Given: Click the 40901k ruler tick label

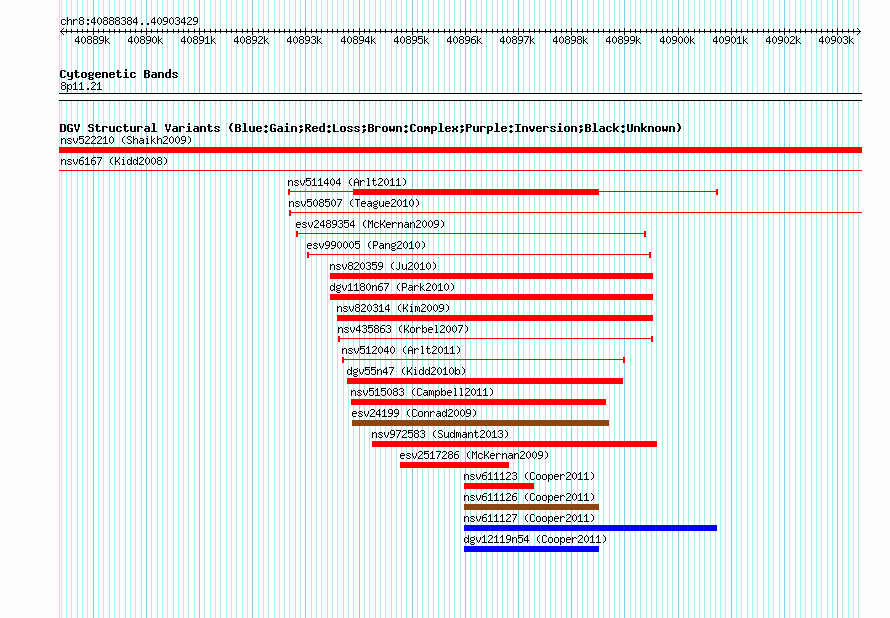Looking at the screenshot, I should 730,40.
